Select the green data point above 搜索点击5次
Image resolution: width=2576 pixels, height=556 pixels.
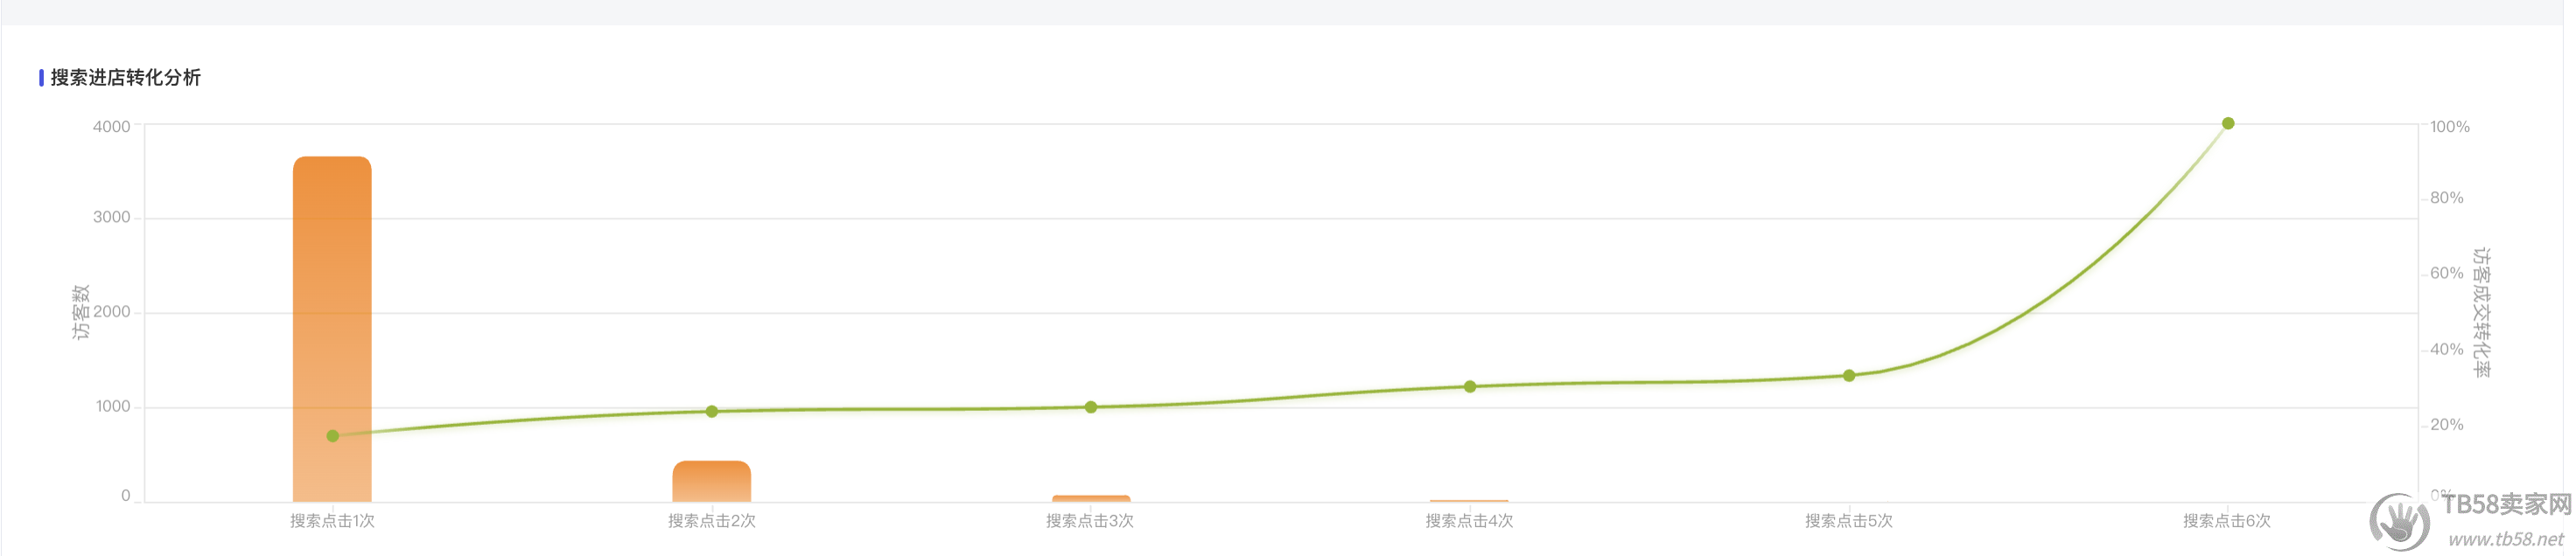click(1848, 376)
